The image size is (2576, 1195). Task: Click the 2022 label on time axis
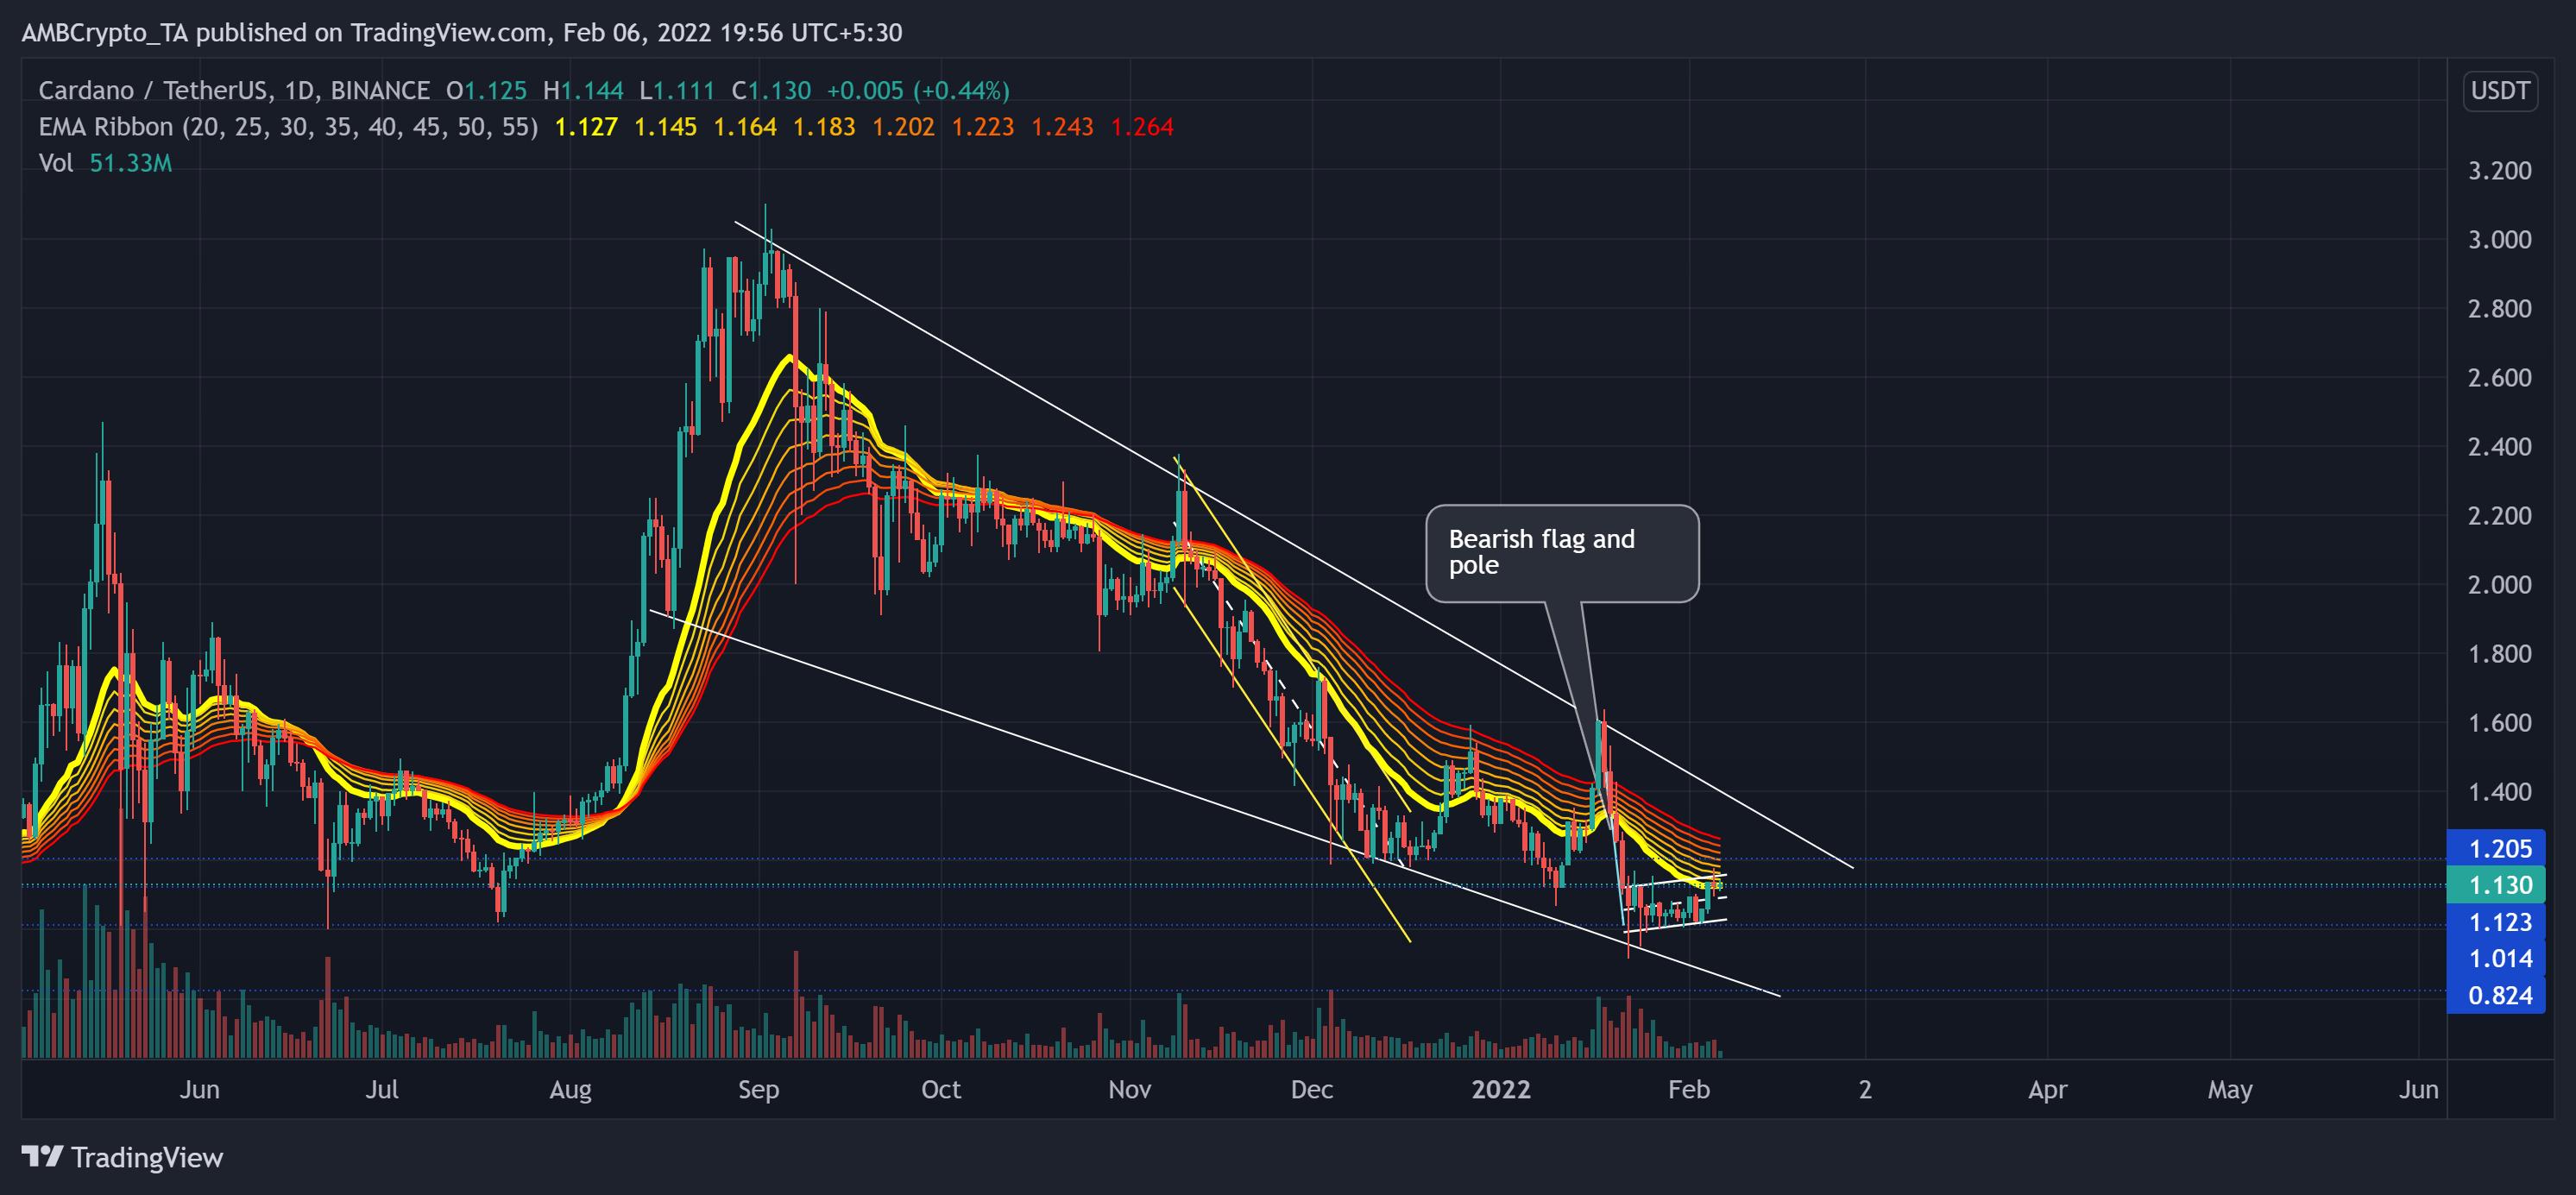(1501, 1090)
